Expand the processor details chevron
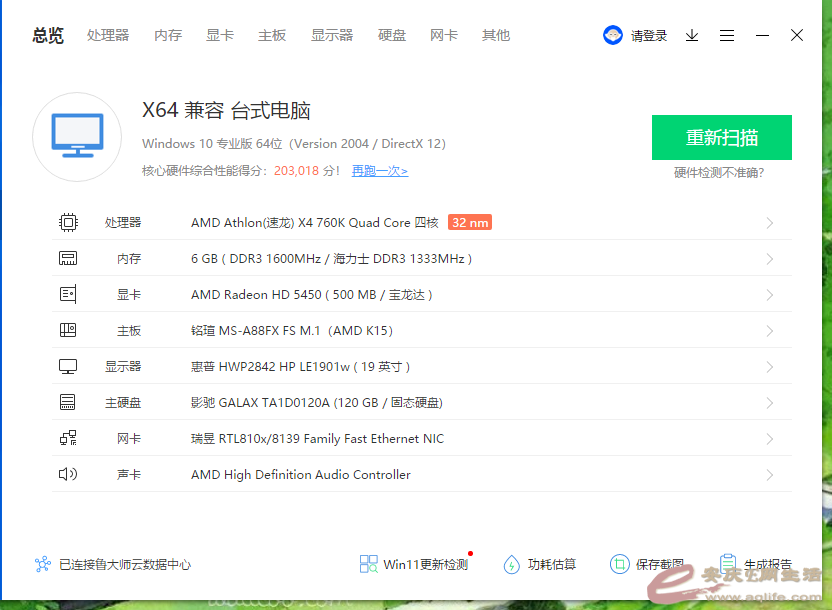Screen dimensions: 832x610 tap(770, 223)
